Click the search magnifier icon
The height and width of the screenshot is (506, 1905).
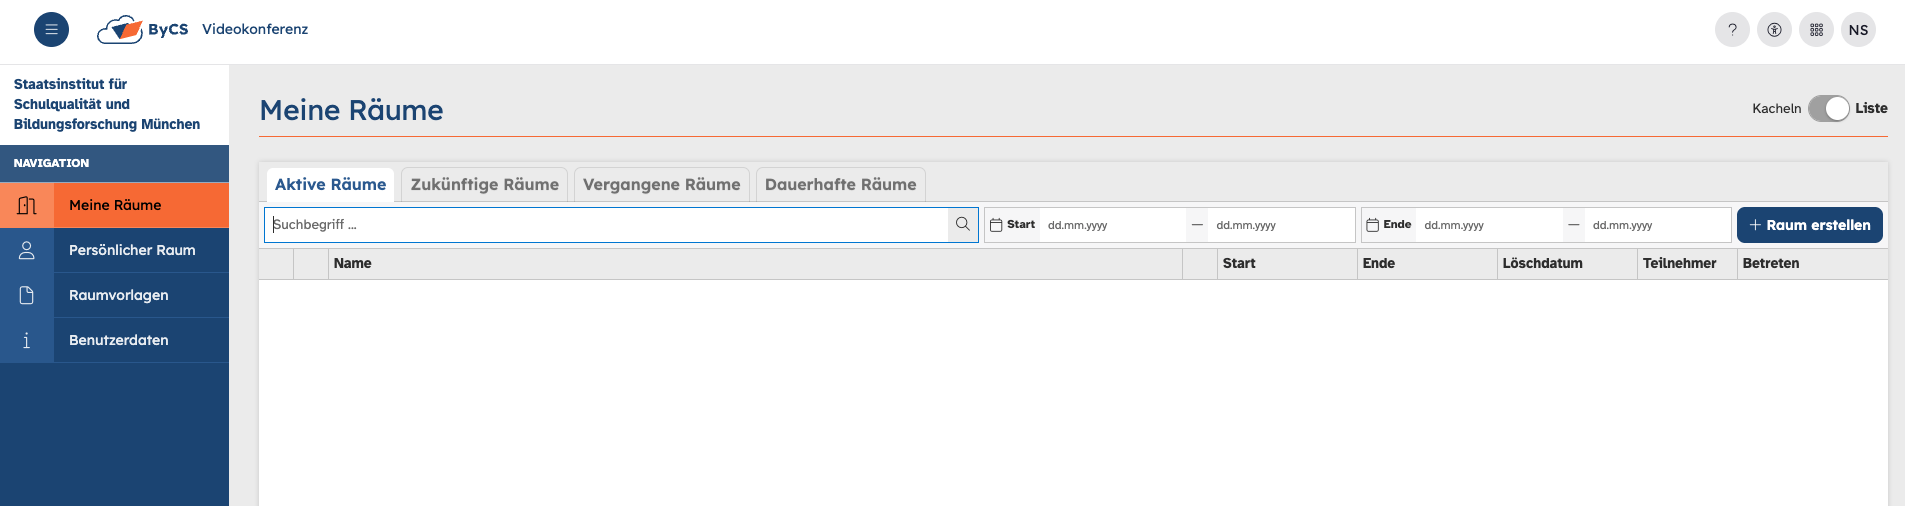click(x=962, y=225)
